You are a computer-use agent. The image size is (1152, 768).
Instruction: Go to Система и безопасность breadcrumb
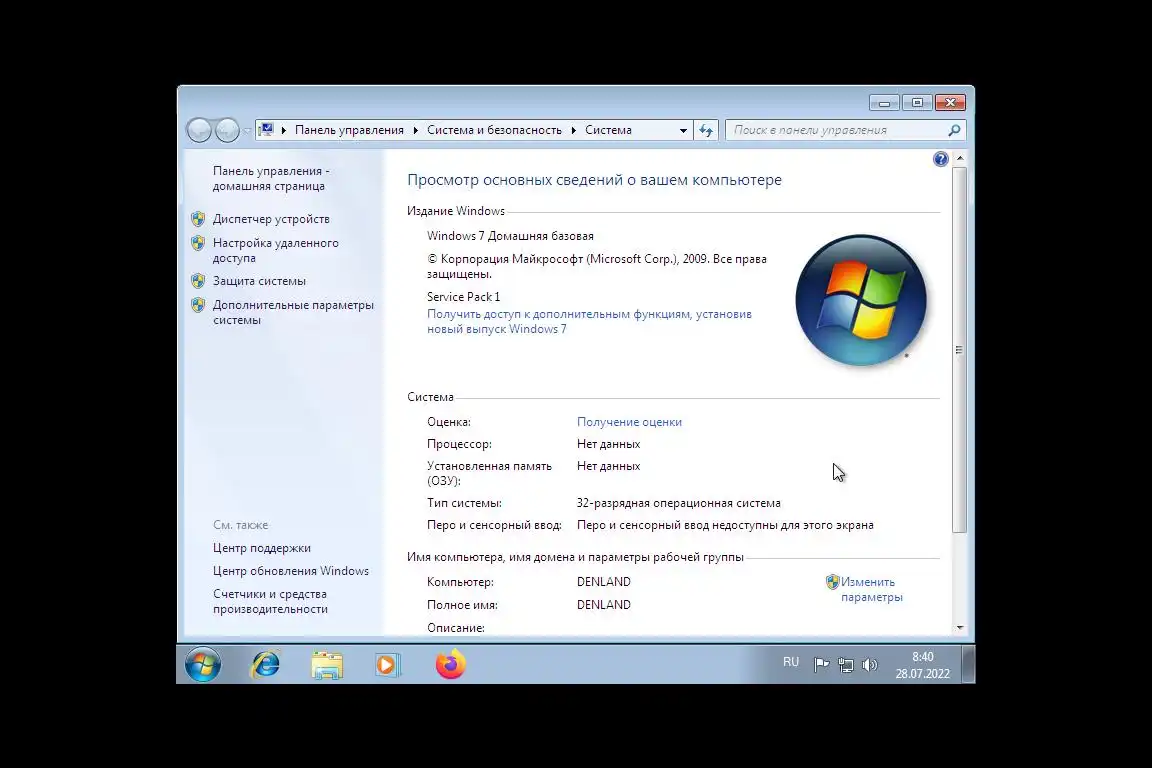pos(494,130)
